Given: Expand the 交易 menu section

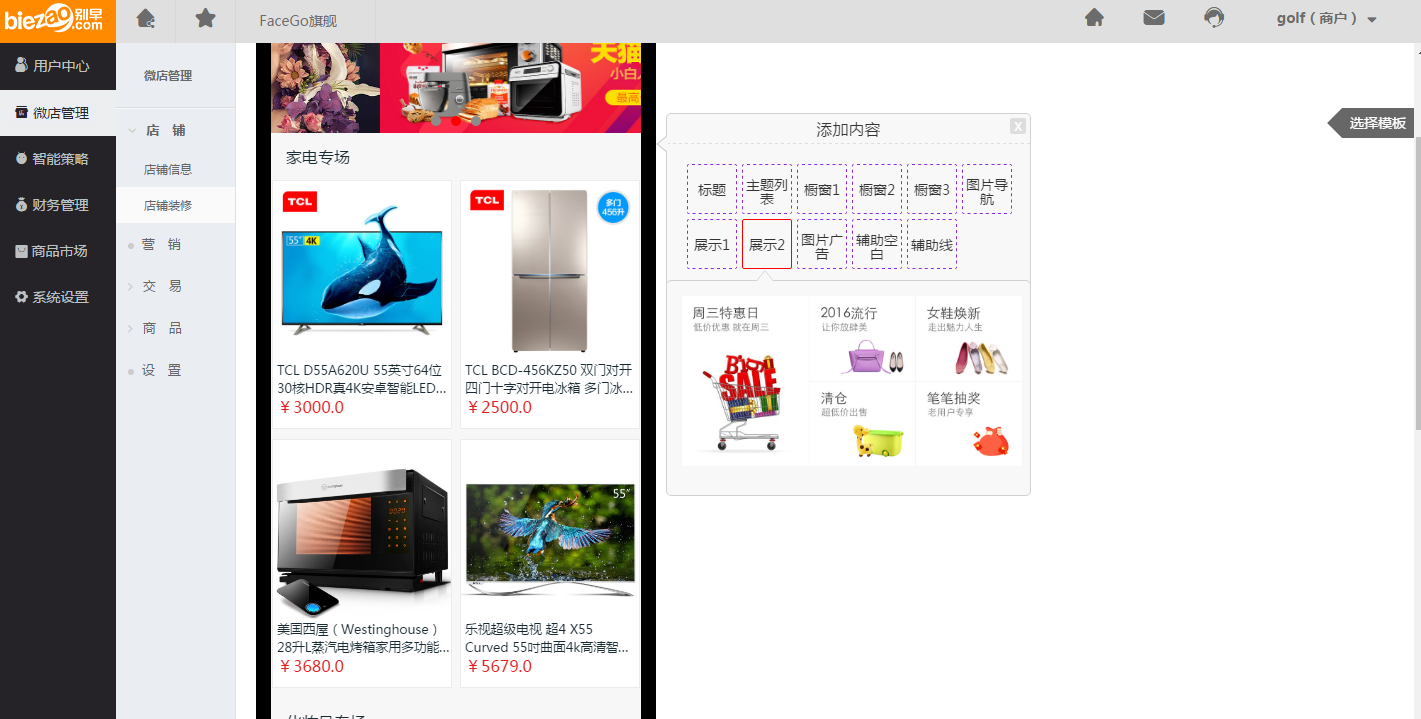Looking at the screenshot, I should [x=162, y=286].
